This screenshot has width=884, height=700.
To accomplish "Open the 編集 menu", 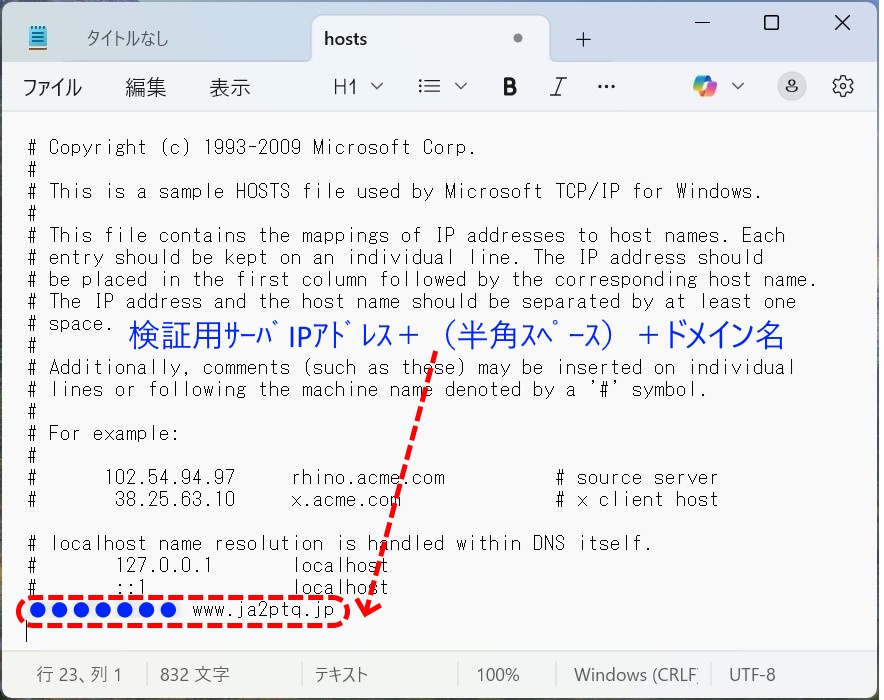I will point(145,87).
